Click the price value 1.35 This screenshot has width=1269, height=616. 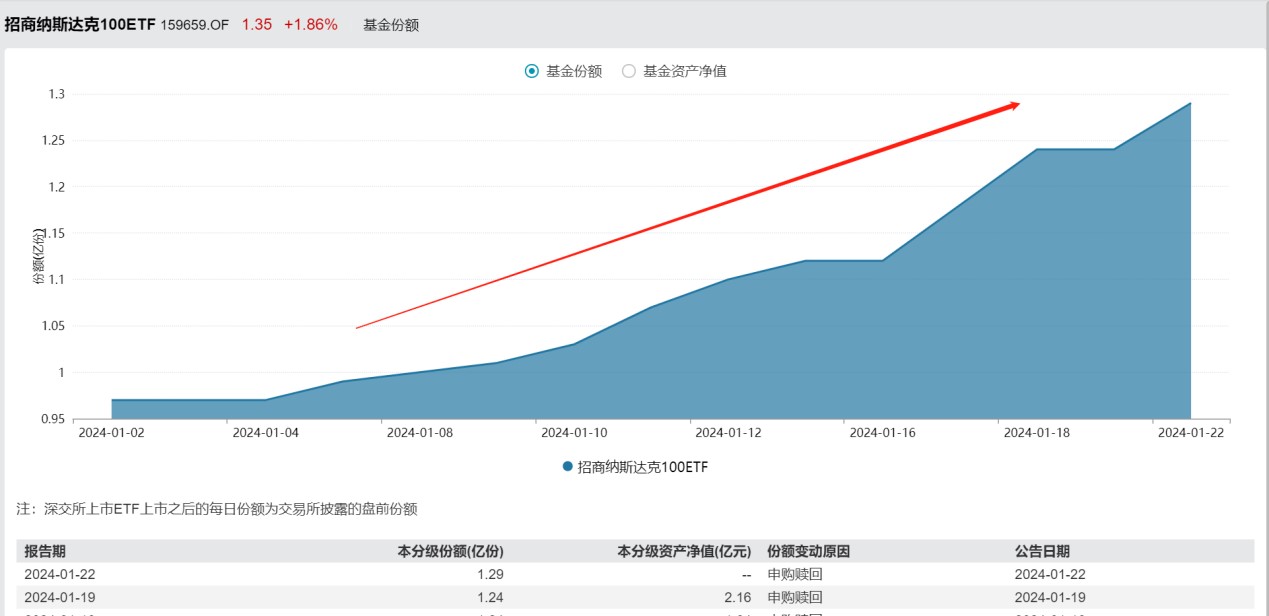pyautogui.click(x=257, y=24)
